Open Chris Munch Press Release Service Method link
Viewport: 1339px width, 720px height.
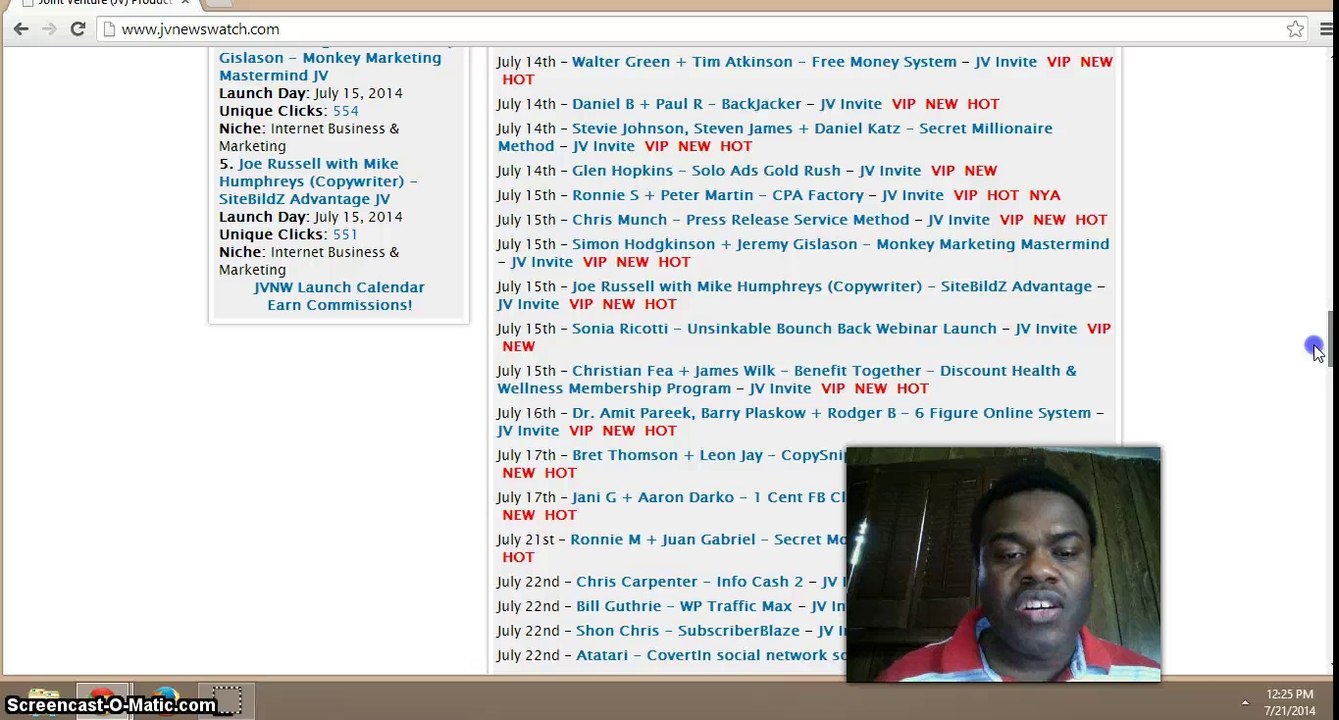740,220
